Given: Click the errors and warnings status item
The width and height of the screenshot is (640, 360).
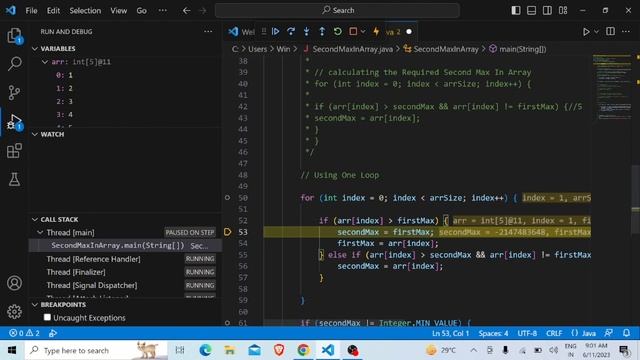Looking at the screenshot, I should click(x=24, y=333).
